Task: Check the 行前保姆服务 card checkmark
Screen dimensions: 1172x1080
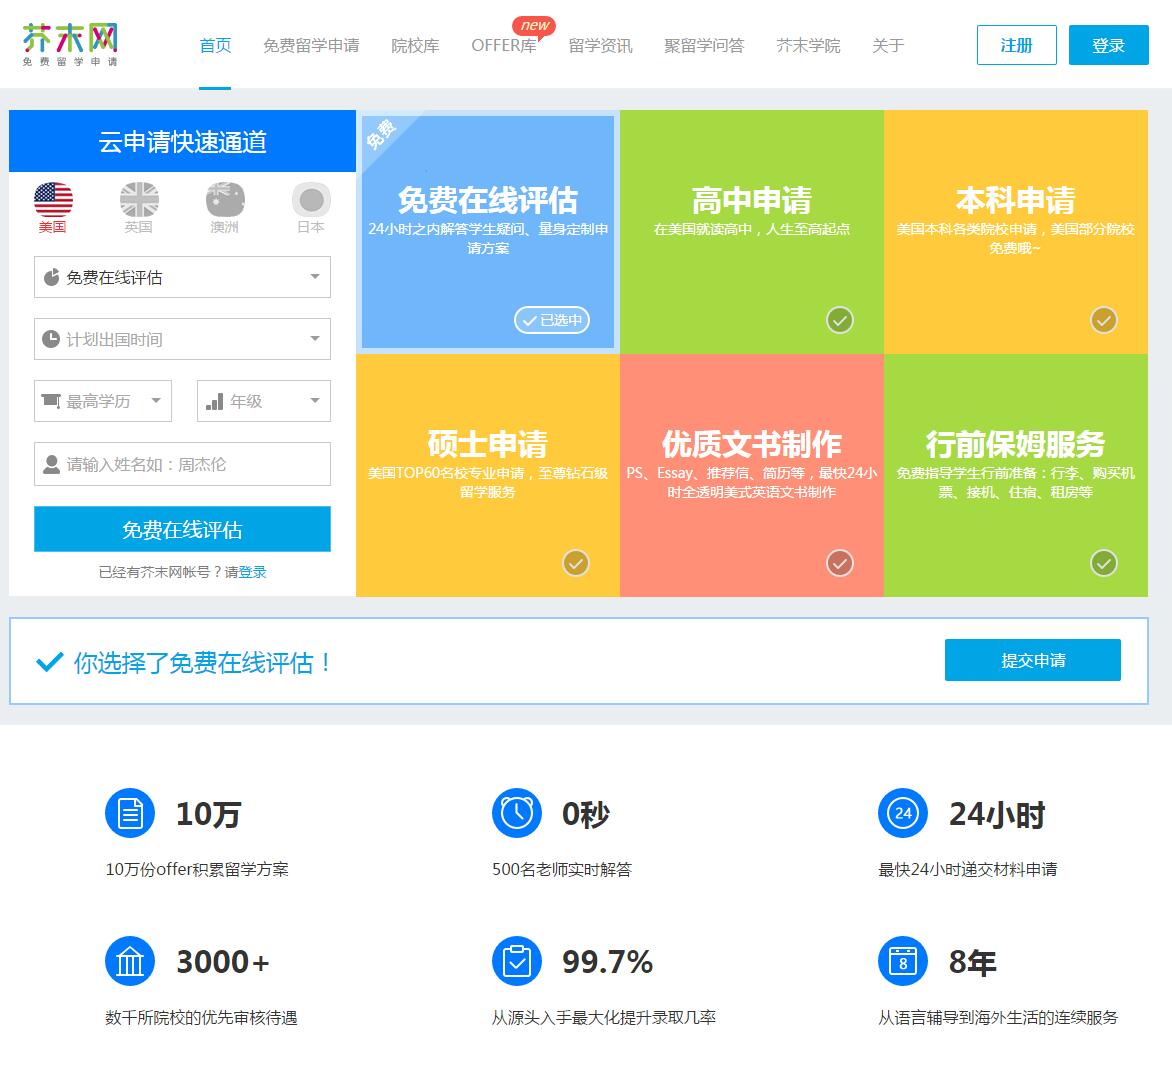Action: click(x=1103, y=563)
